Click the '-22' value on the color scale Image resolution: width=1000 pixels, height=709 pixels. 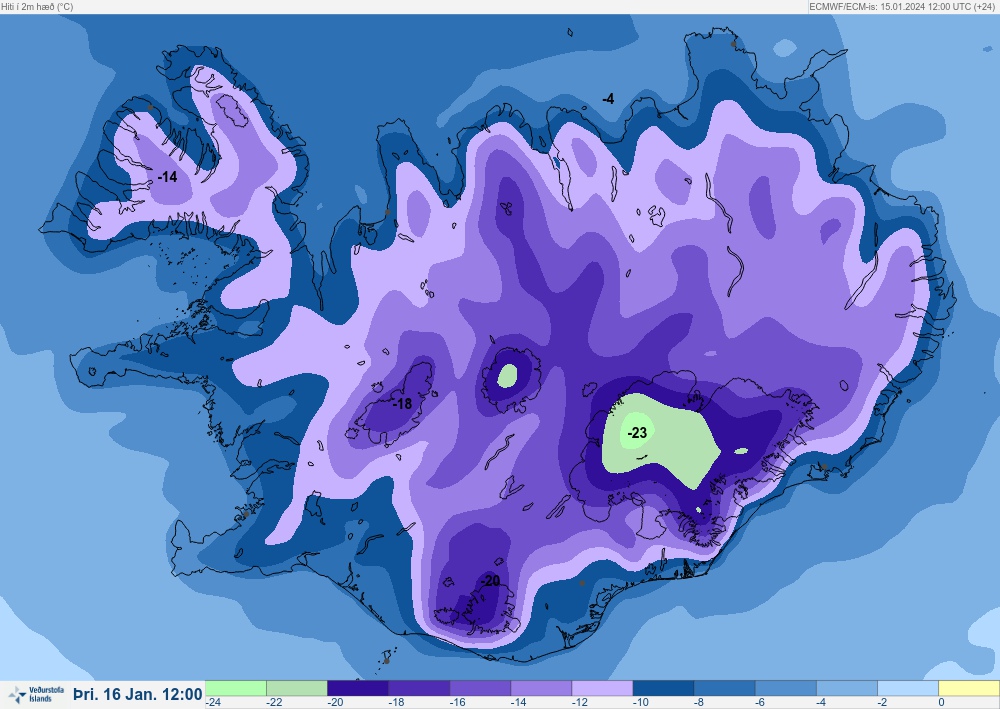(x=274, y=703)
